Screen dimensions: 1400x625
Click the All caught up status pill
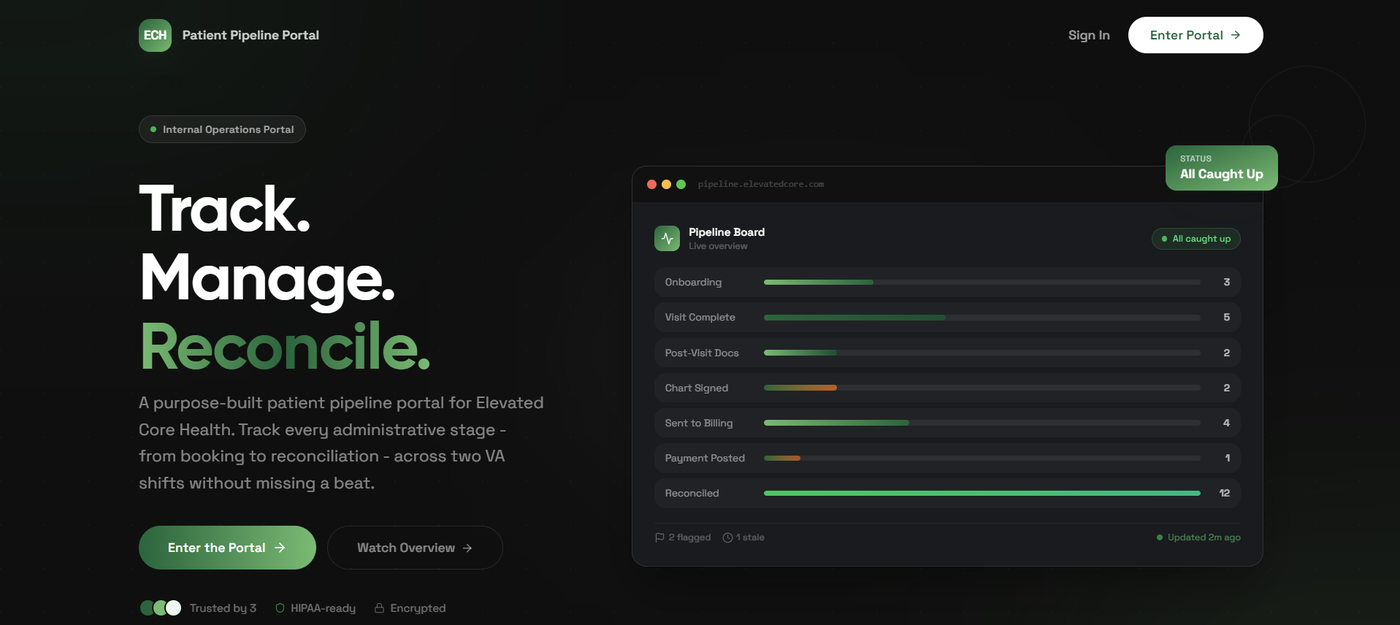point(1196,239)
